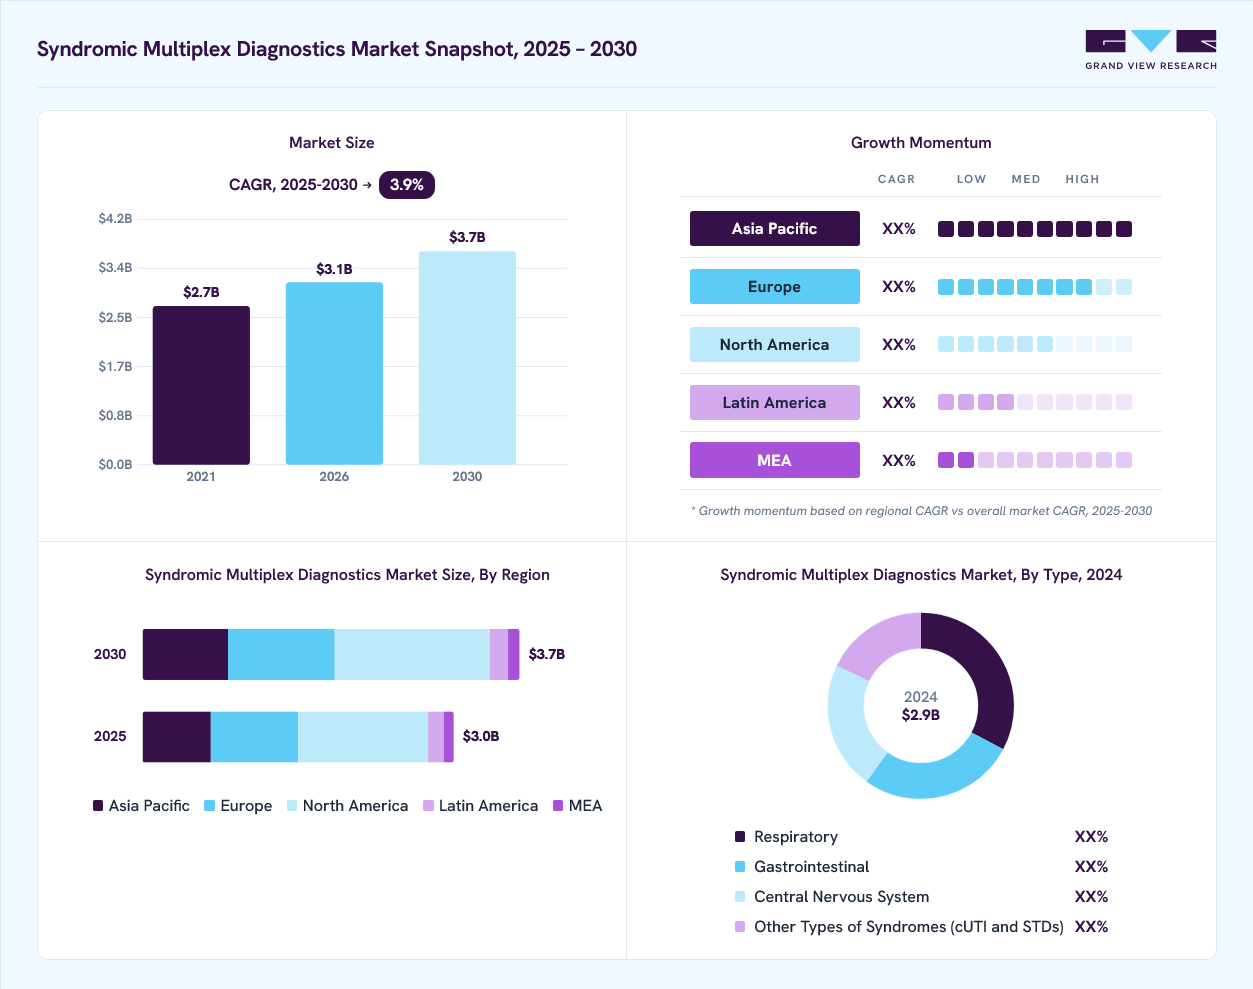The height and width of the screenshot is (989, 1253).
Task: Click the Respiratory legend swatch
Action: coord(740,837)
